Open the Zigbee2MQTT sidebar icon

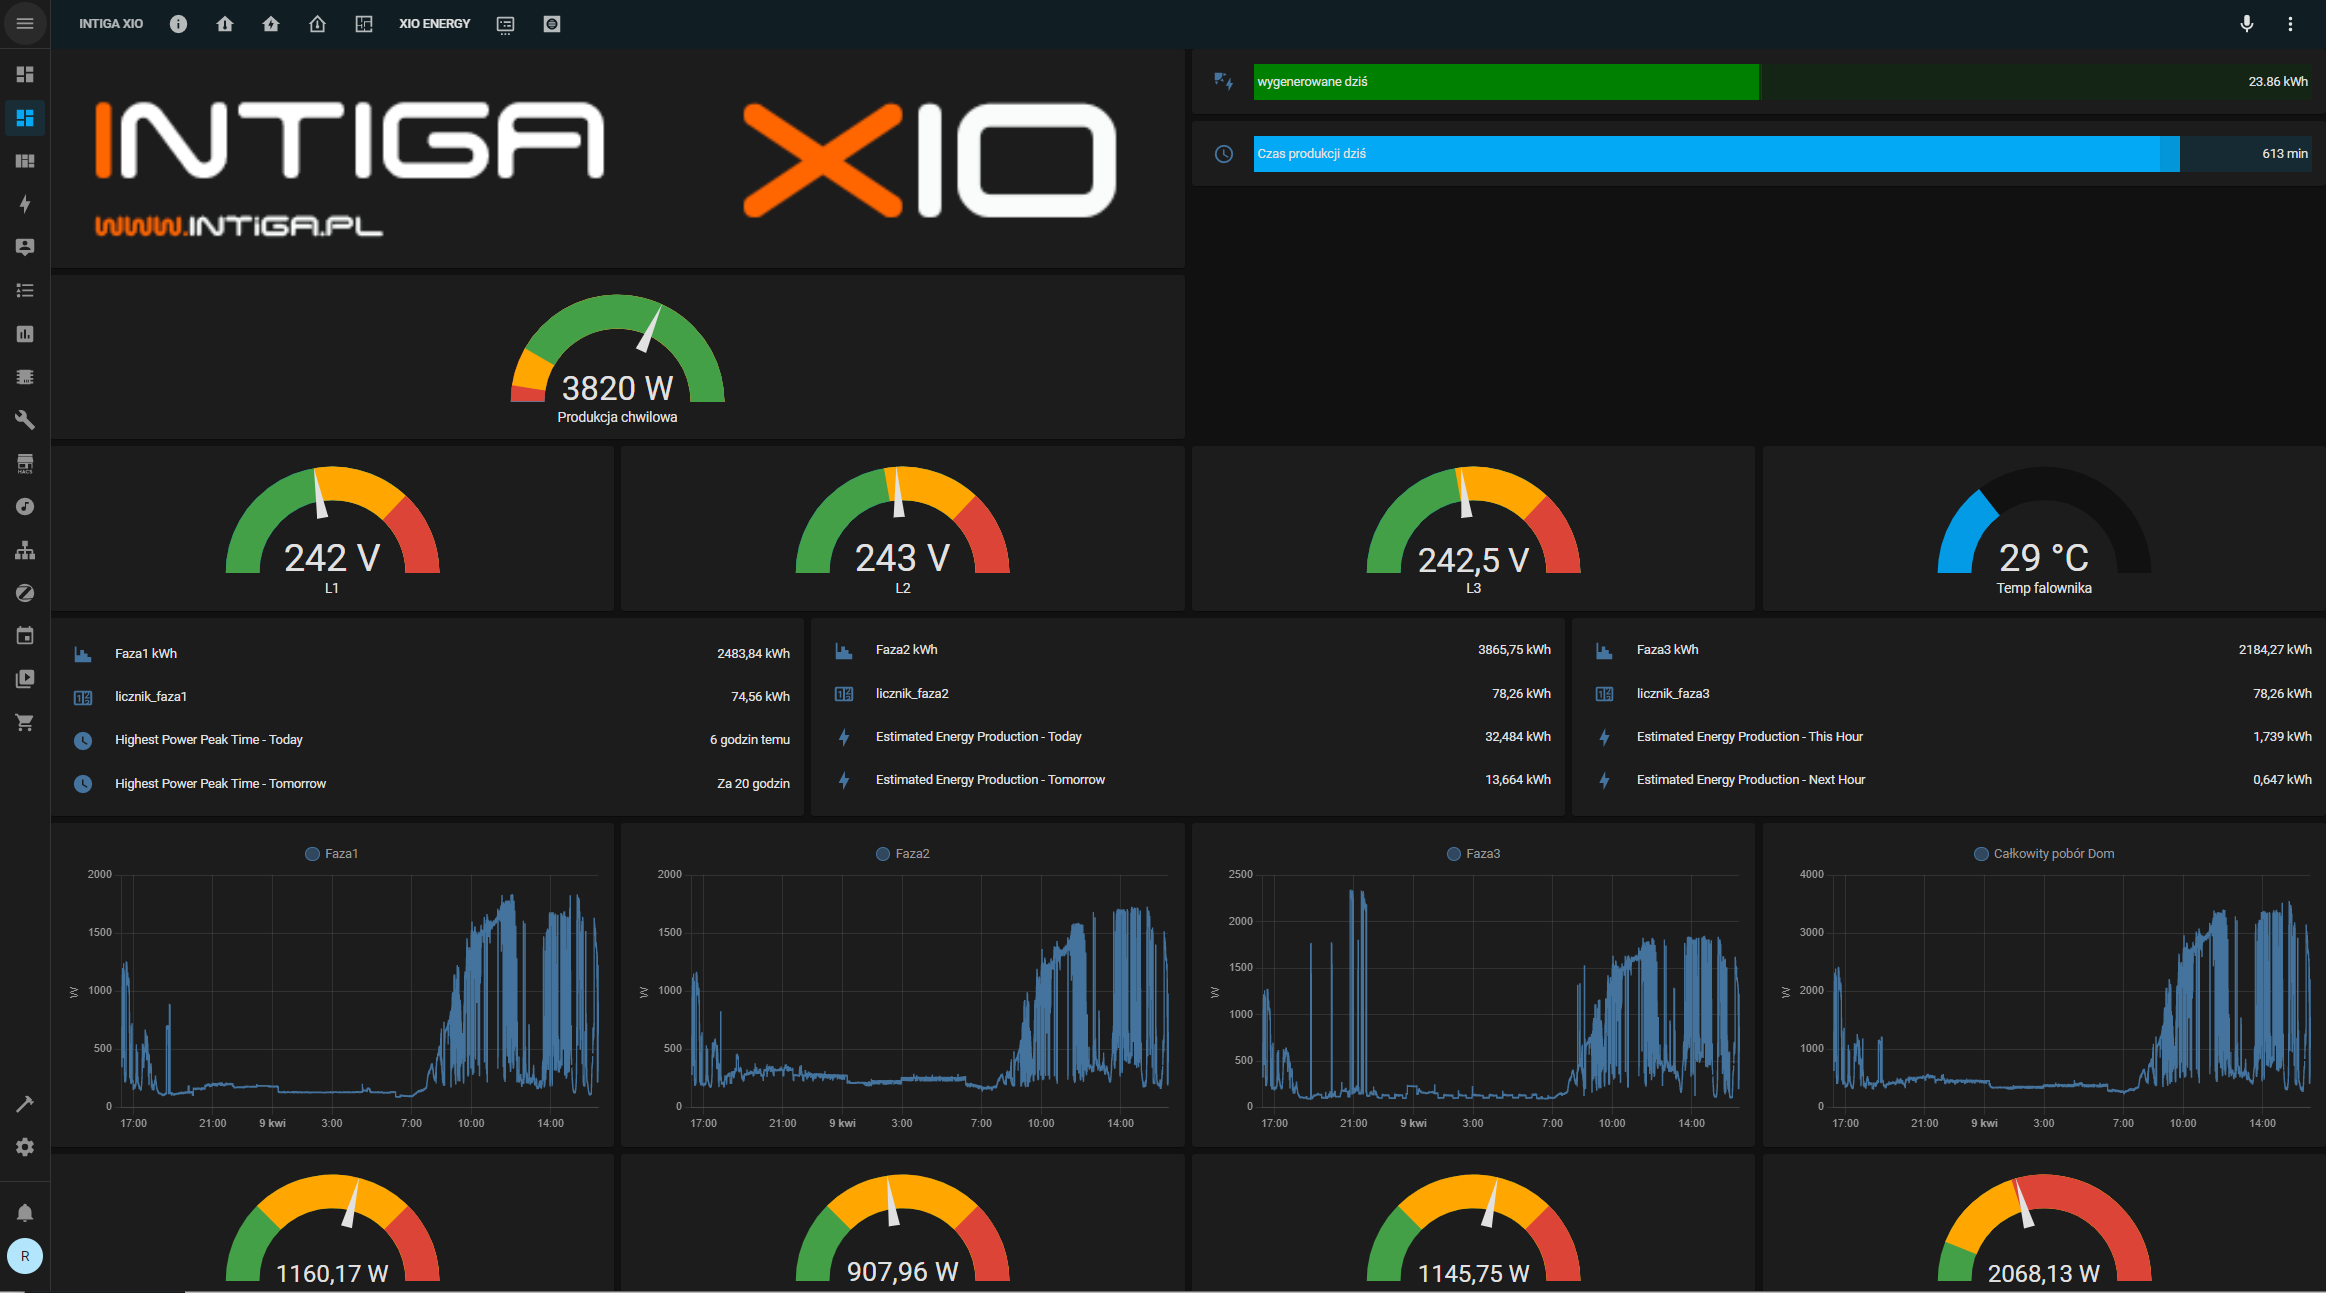(x=25, y=593)
